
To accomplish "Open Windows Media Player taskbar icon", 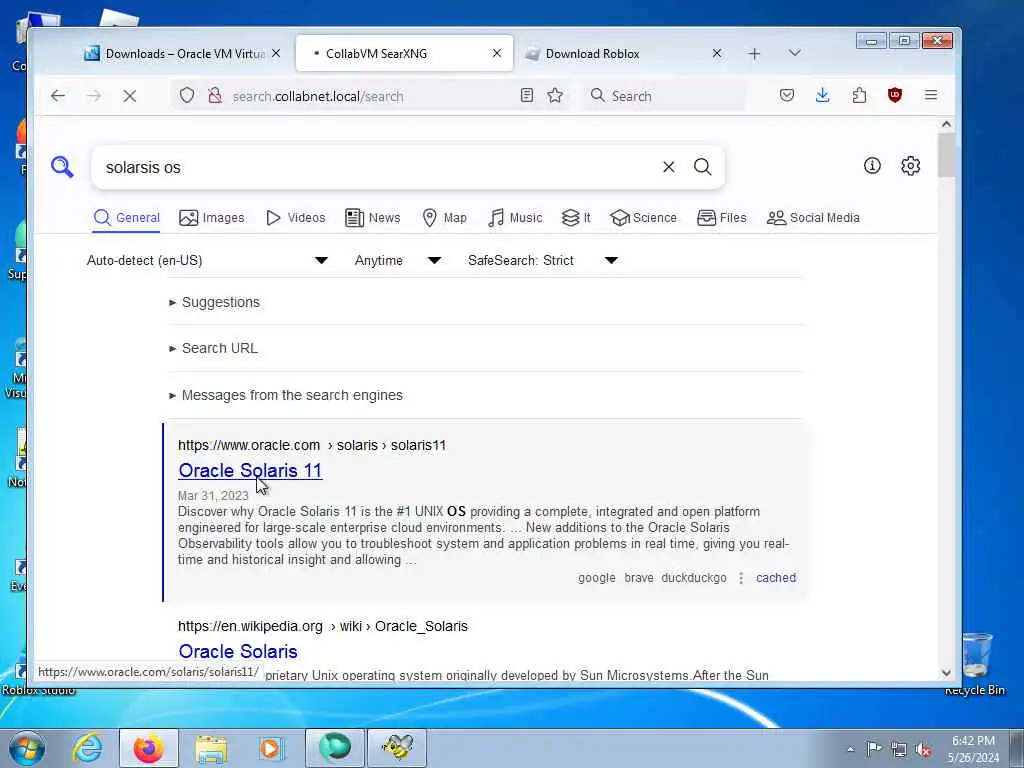I will coord(271,748).
